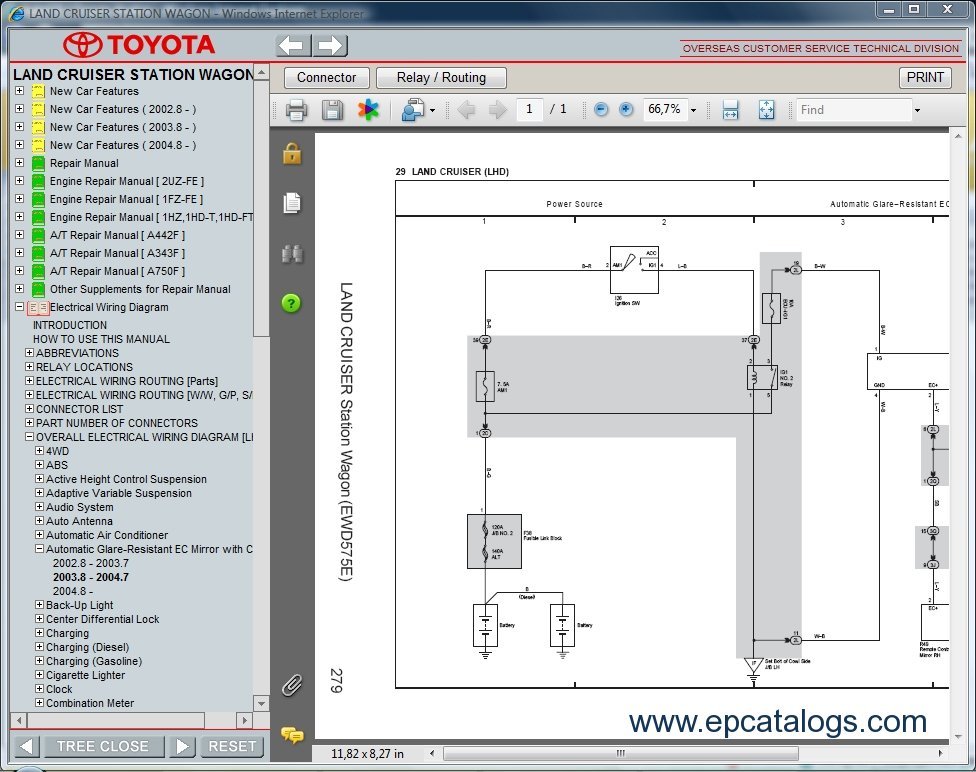The width and height of the screenshot is (976, 772).
Task: Maximize the Internet Explorer window
Action: [x=914, y=9]
